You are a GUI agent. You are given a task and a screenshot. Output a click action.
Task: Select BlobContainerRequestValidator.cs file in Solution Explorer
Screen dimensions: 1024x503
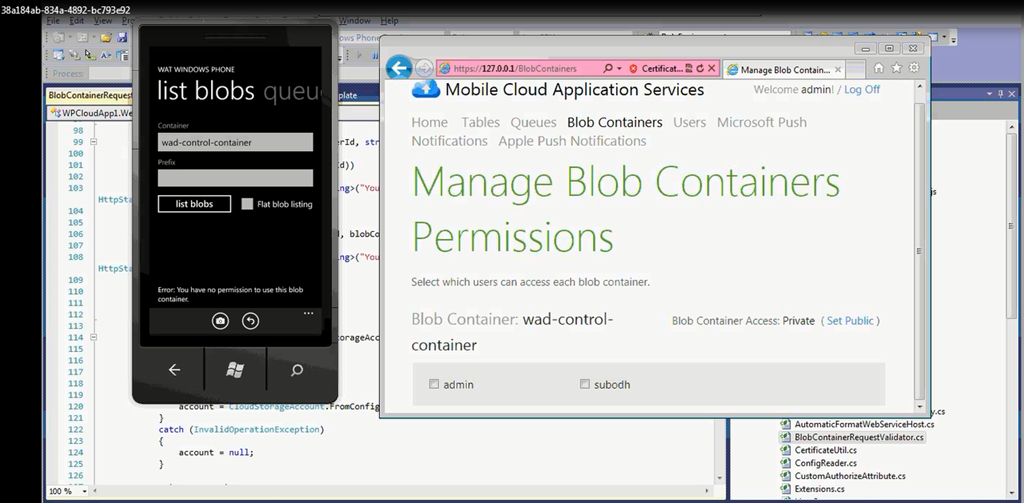(x=853, y=437)
